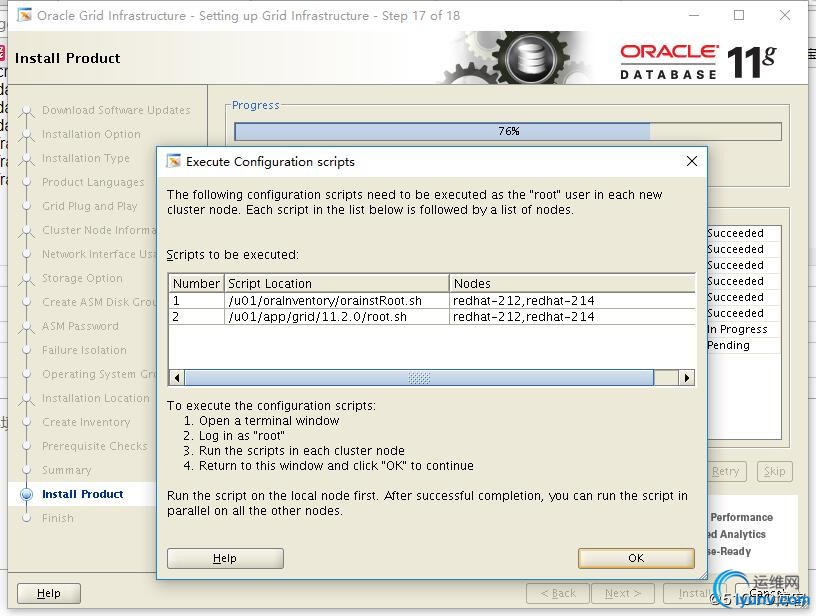Select Installation Type step
816x616 pixels.
(x=86, y=158)
